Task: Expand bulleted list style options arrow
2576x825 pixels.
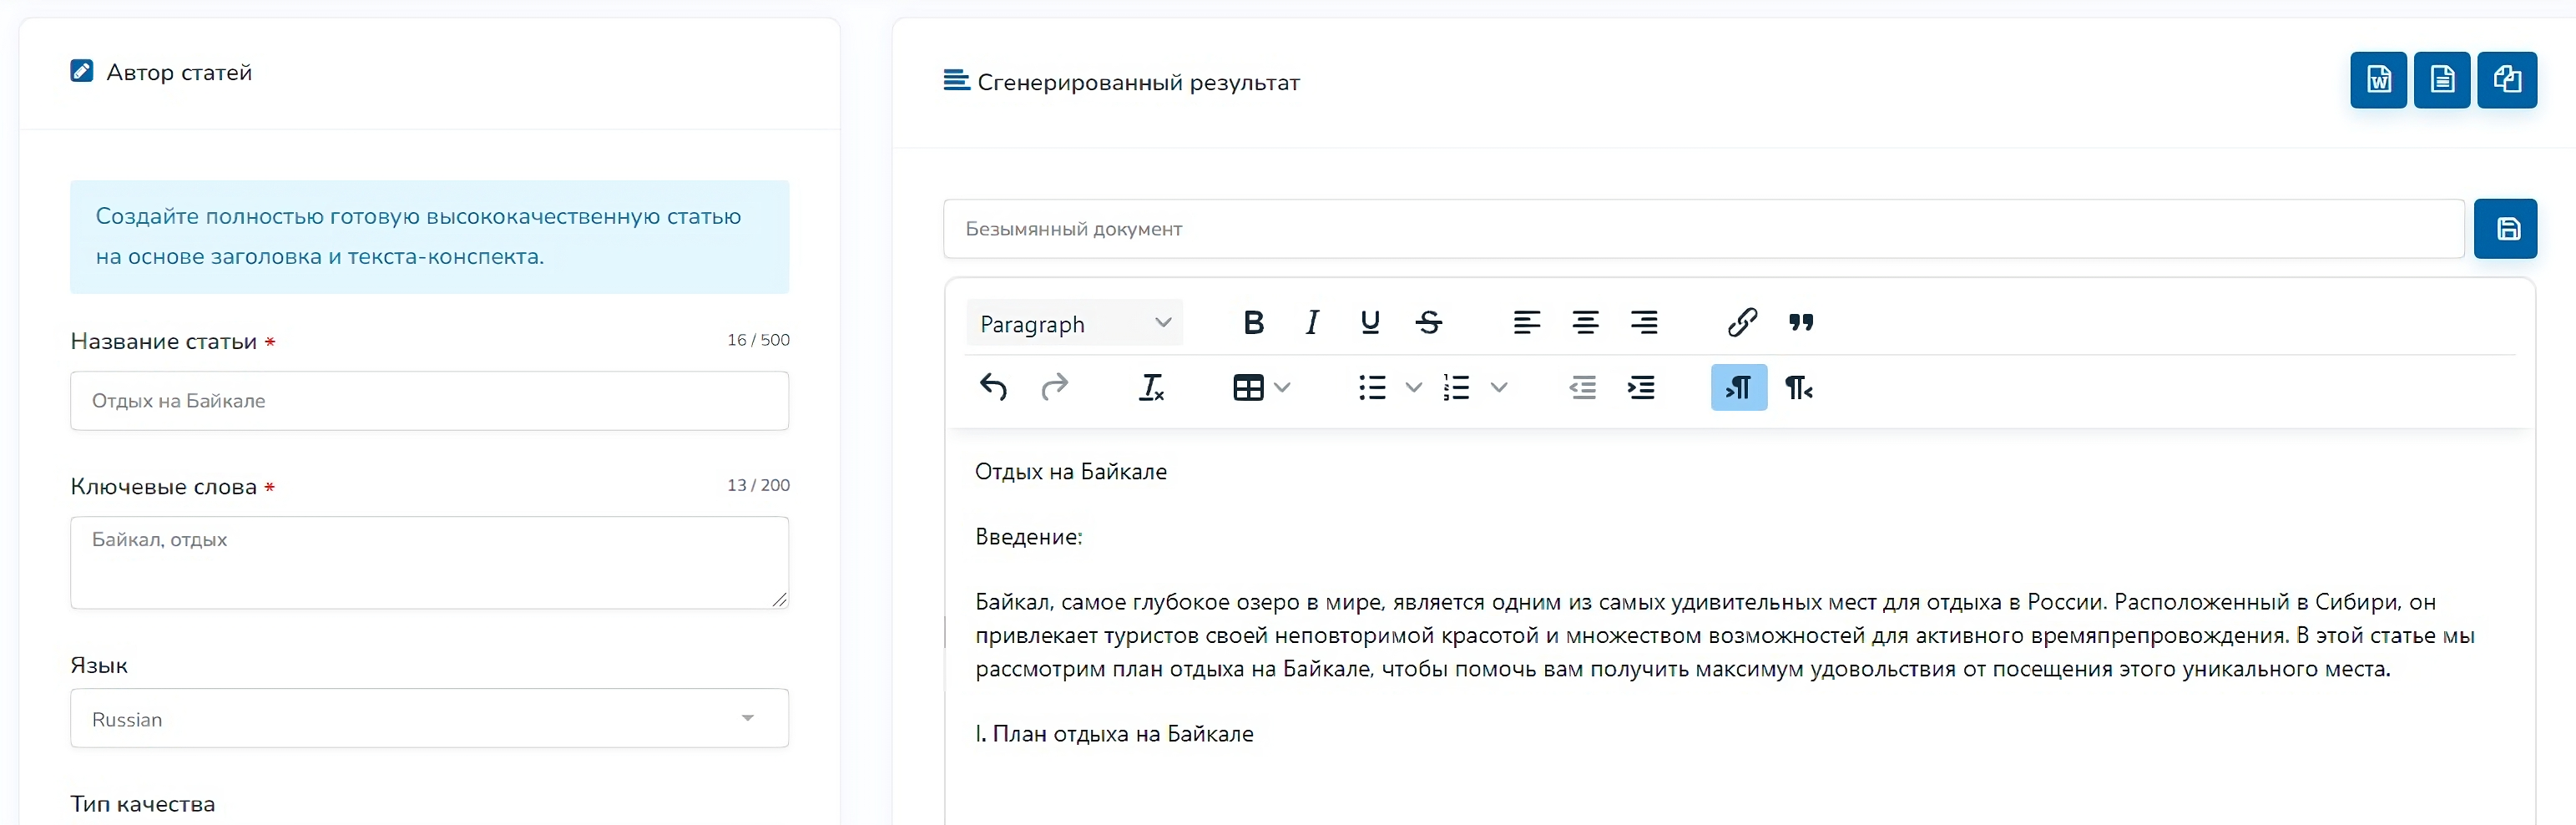Action: [x=1413, y=387]
